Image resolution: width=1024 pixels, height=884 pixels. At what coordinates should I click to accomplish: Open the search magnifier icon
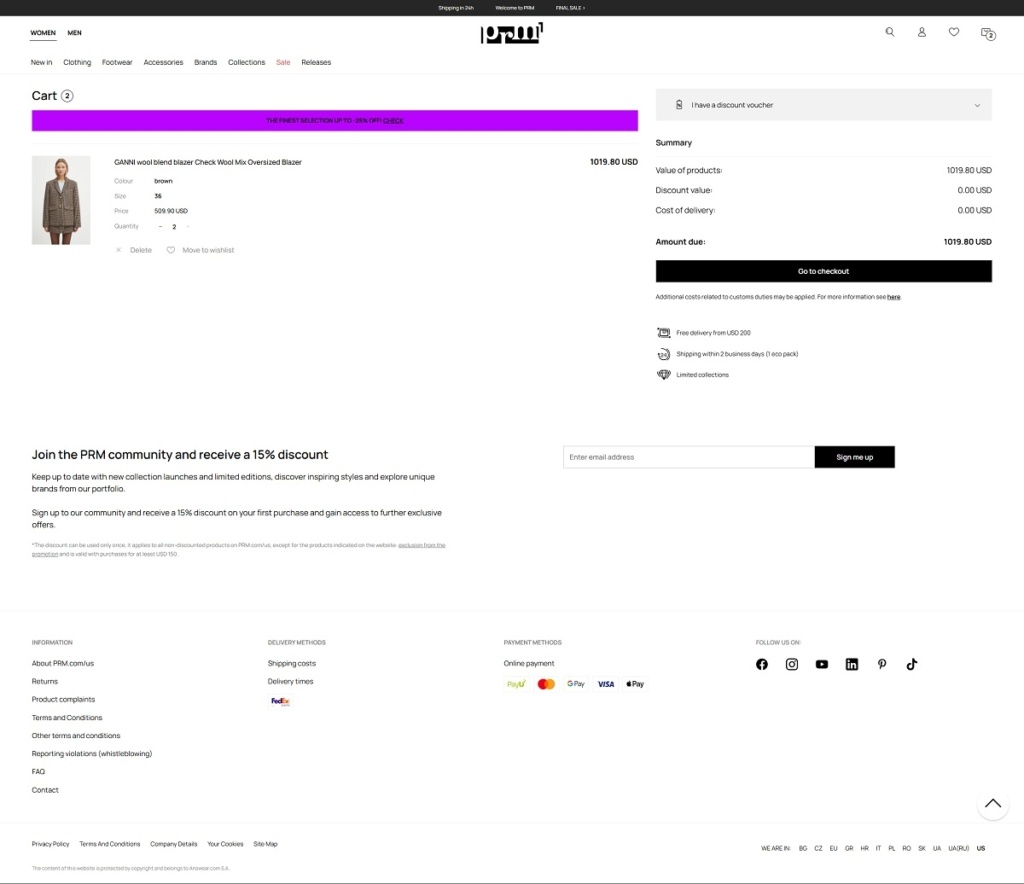coord(890,32)
